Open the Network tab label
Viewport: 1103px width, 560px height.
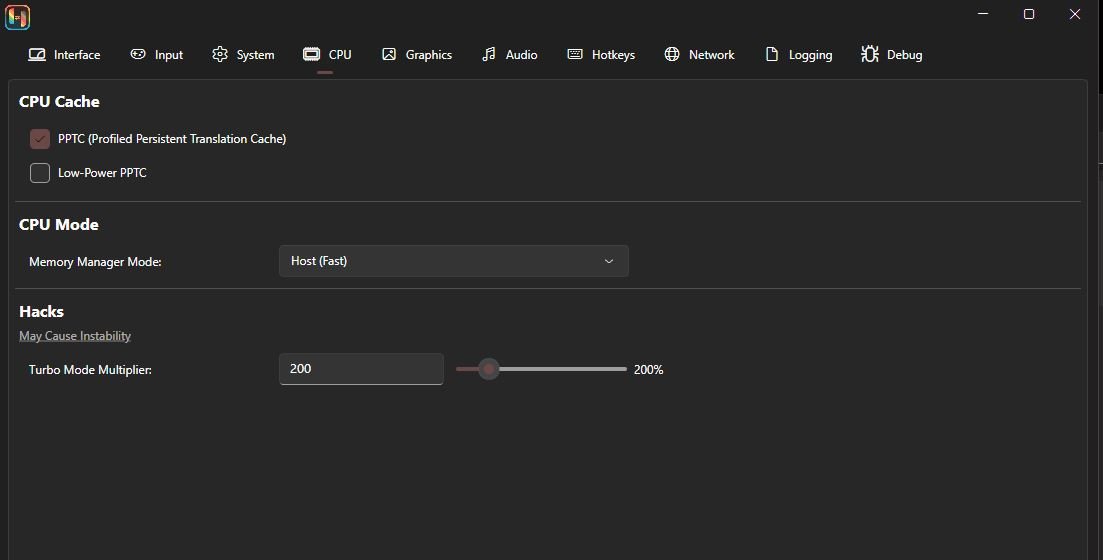click(711, 55)
